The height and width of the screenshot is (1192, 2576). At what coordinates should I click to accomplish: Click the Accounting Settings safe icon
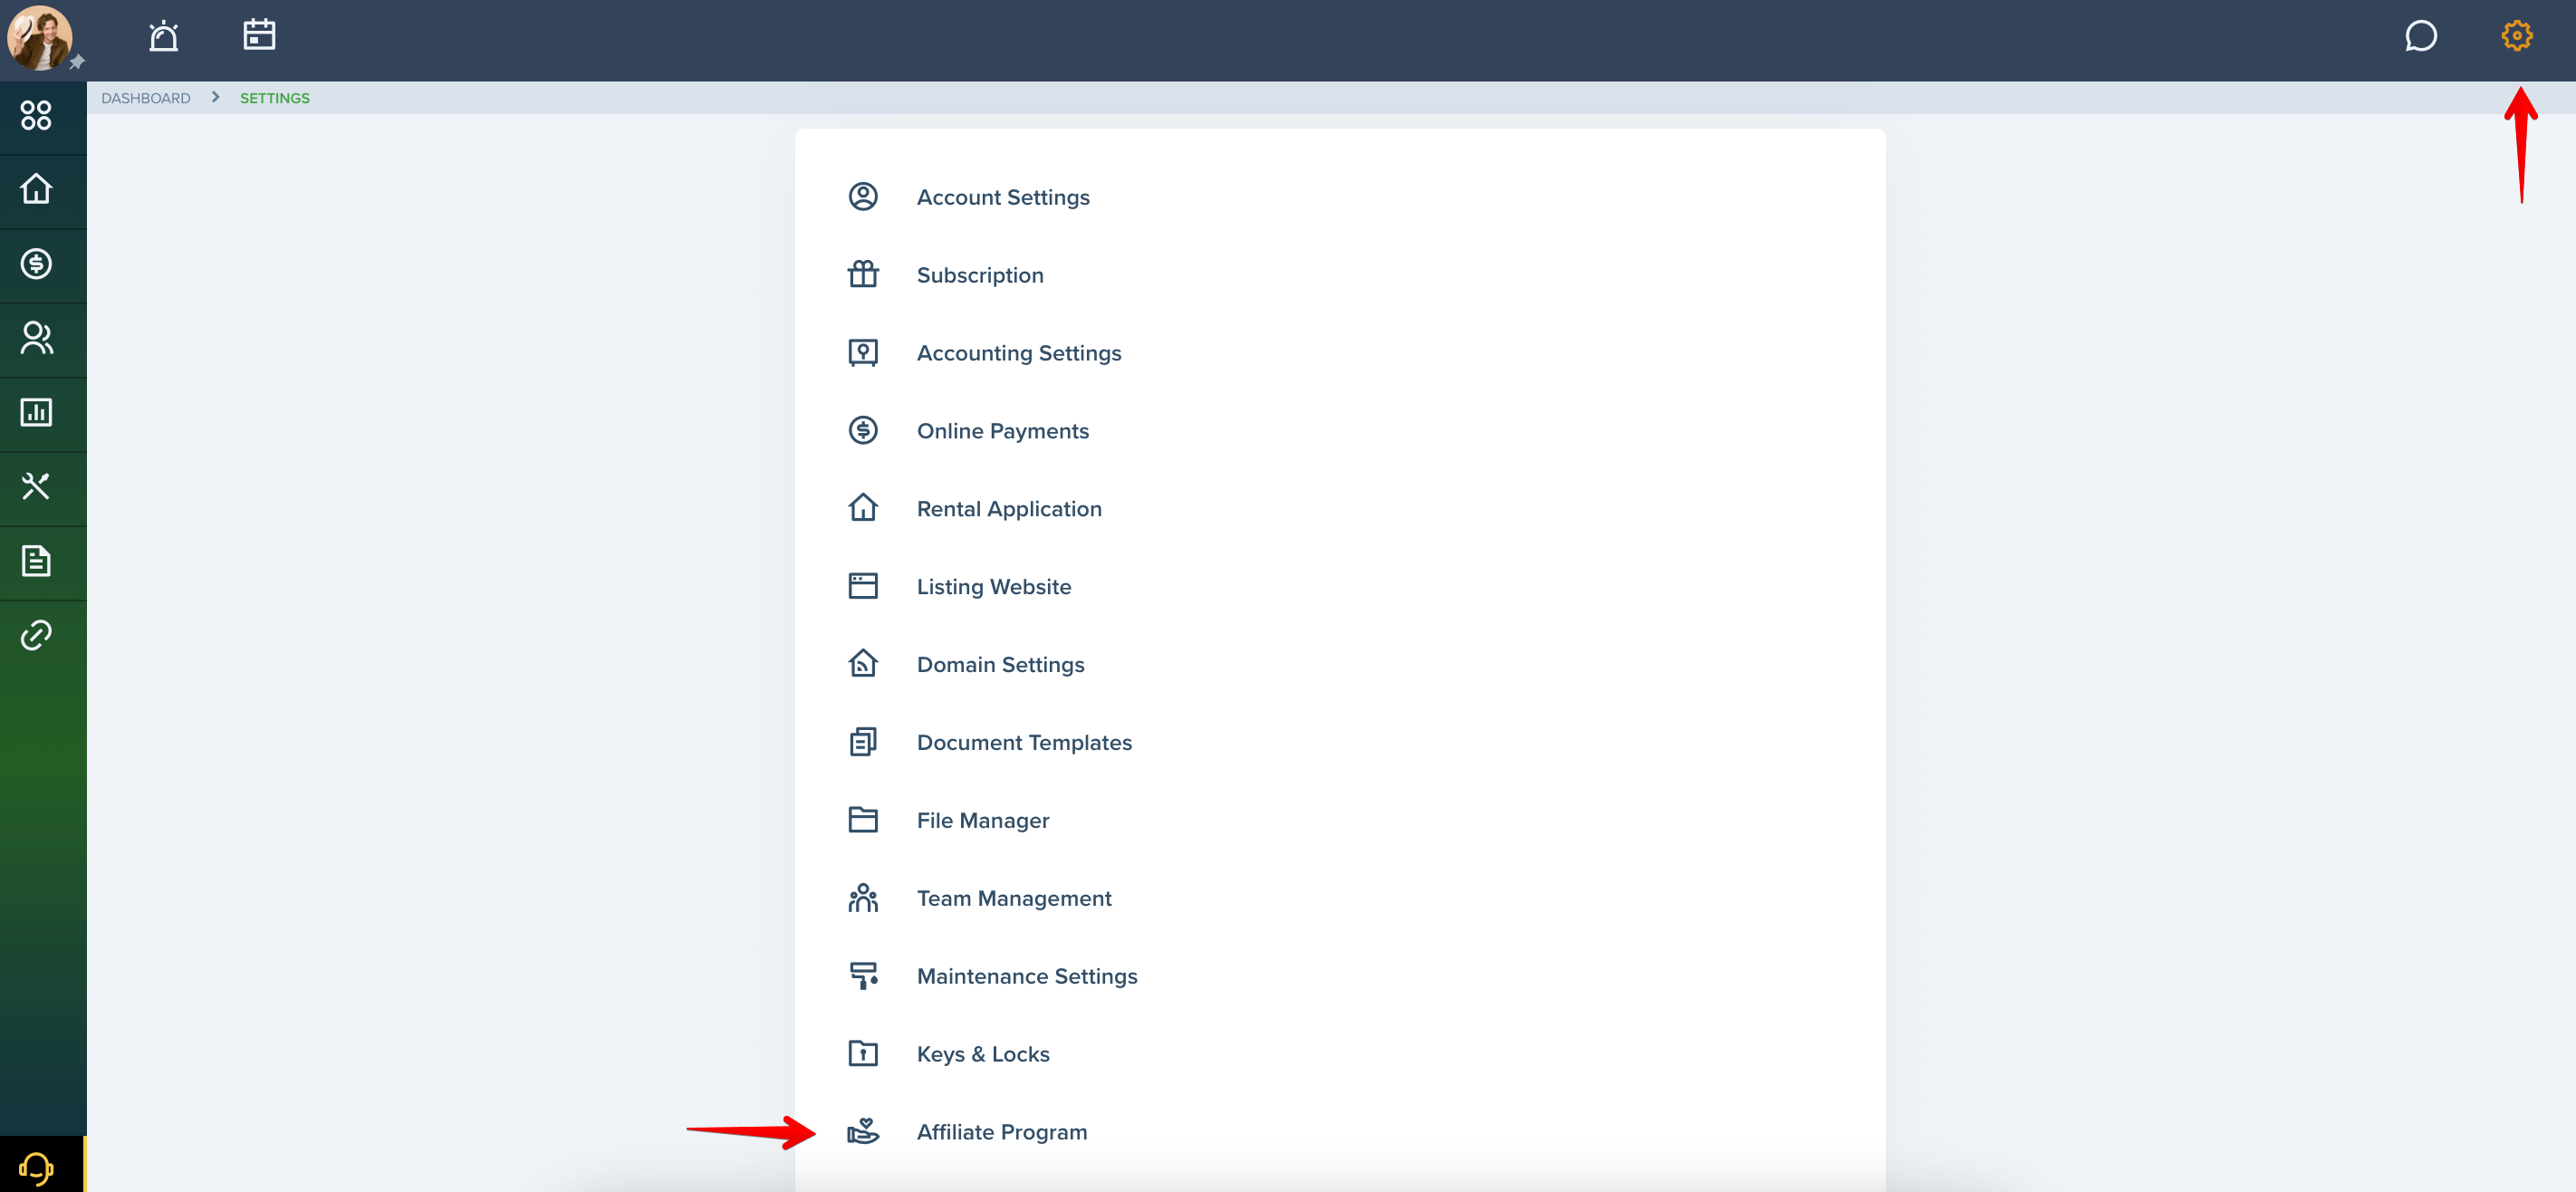pyautogui.click(x=863, y=352)
